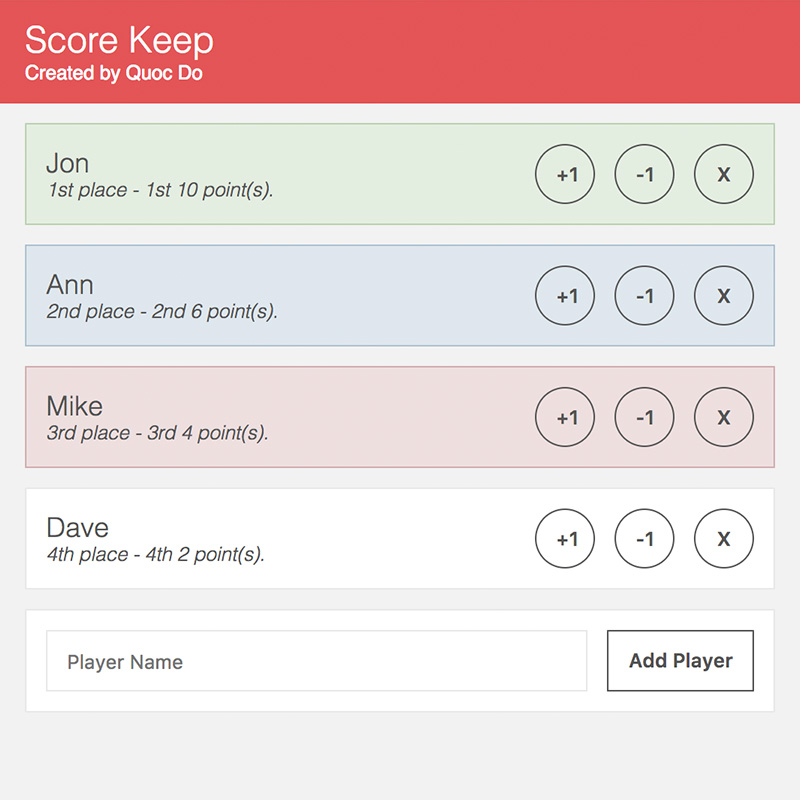
Task: Remove Jon with the X button
Action: click(723, 174)
